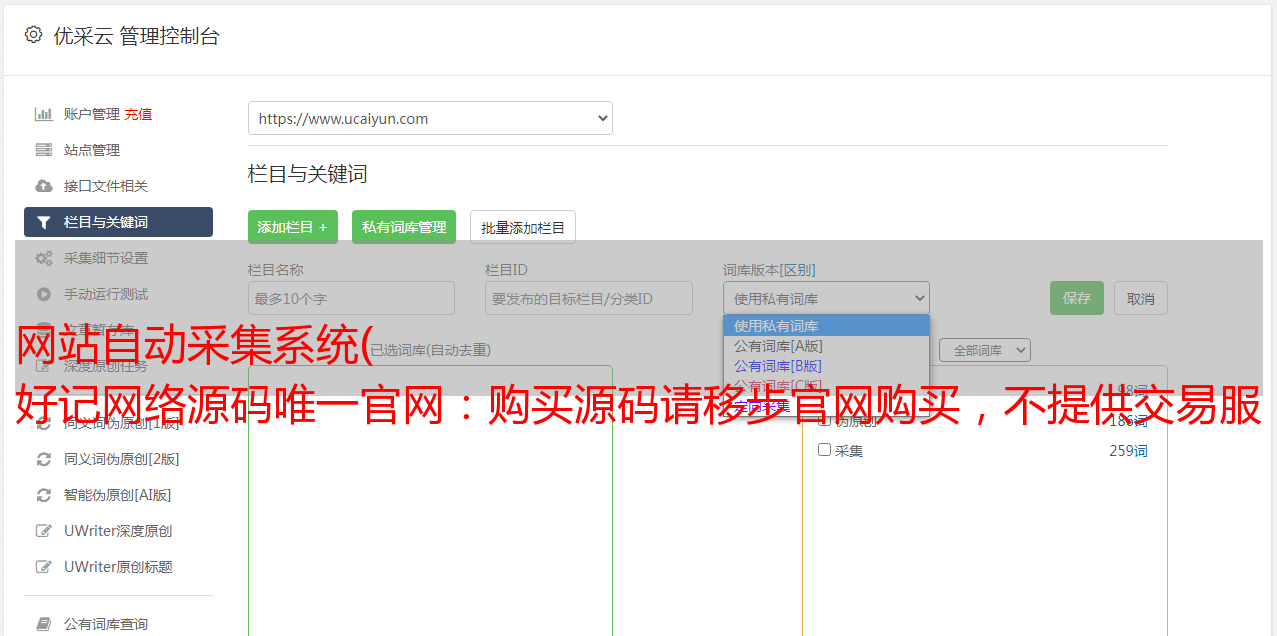Pick the 公有词库[B版] option

[826, 366]
